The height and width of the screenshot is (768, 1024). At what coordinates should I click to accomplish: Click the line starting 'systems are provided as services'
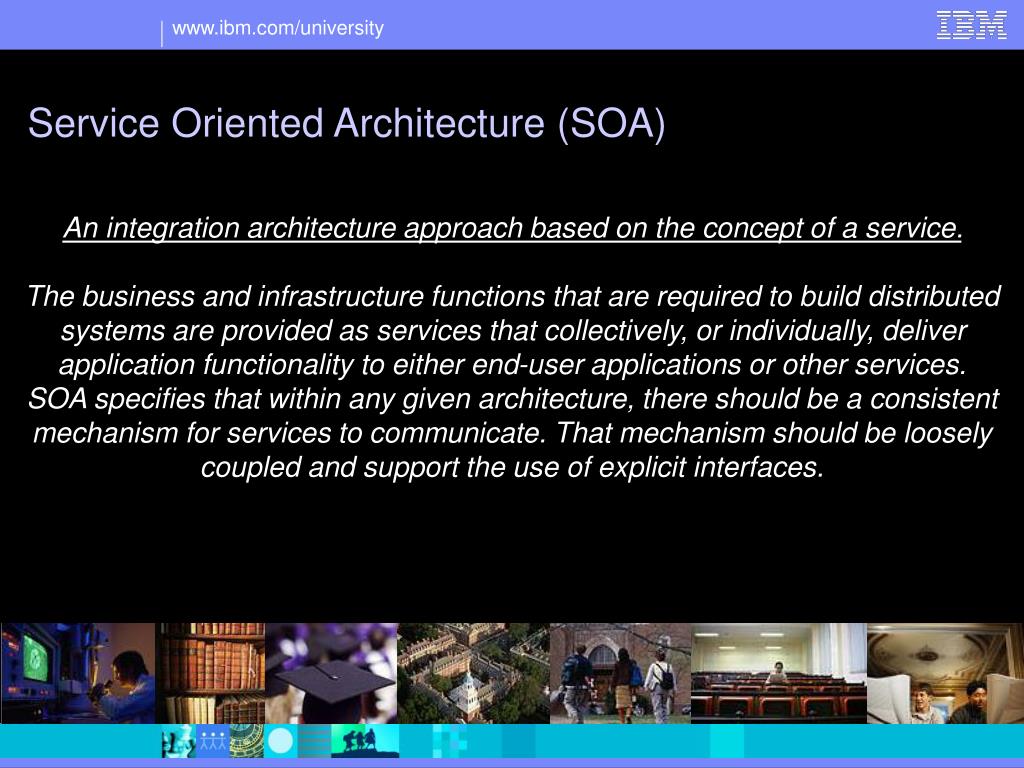(x=514, y=330)
